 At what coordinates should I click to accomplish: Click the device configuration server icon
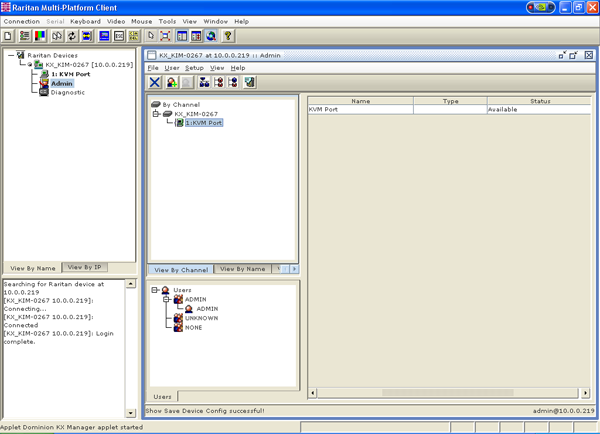tap(250, 82)
